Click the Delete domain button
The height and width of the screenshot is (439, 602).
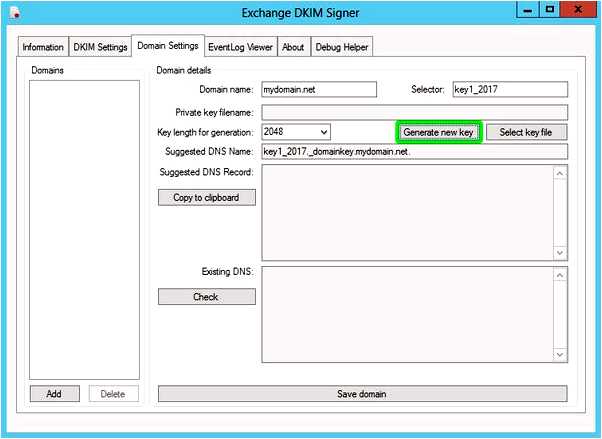coord(113,394)
